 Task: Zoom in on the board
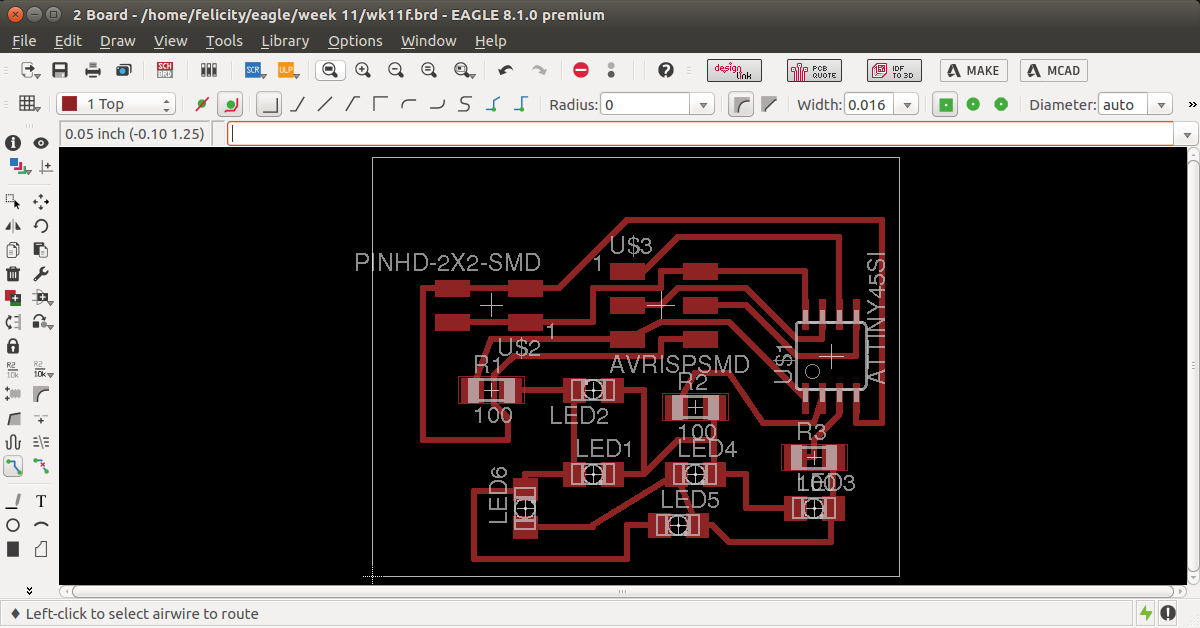[363, 70]
